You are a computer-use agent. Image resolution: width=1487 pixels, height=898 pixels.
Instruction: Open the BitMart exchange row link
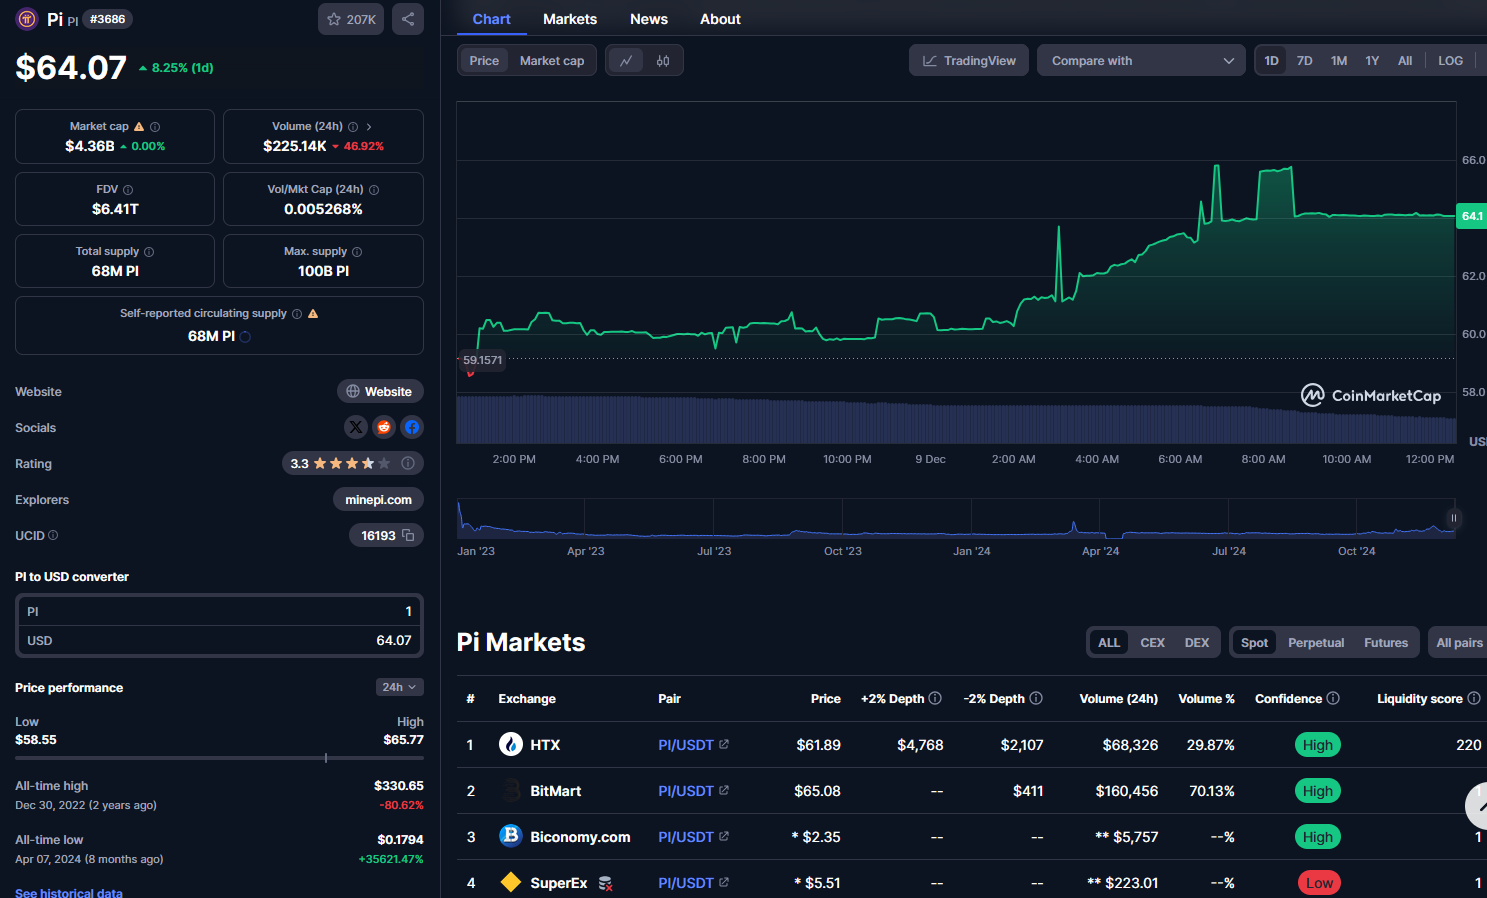[555, 791]
